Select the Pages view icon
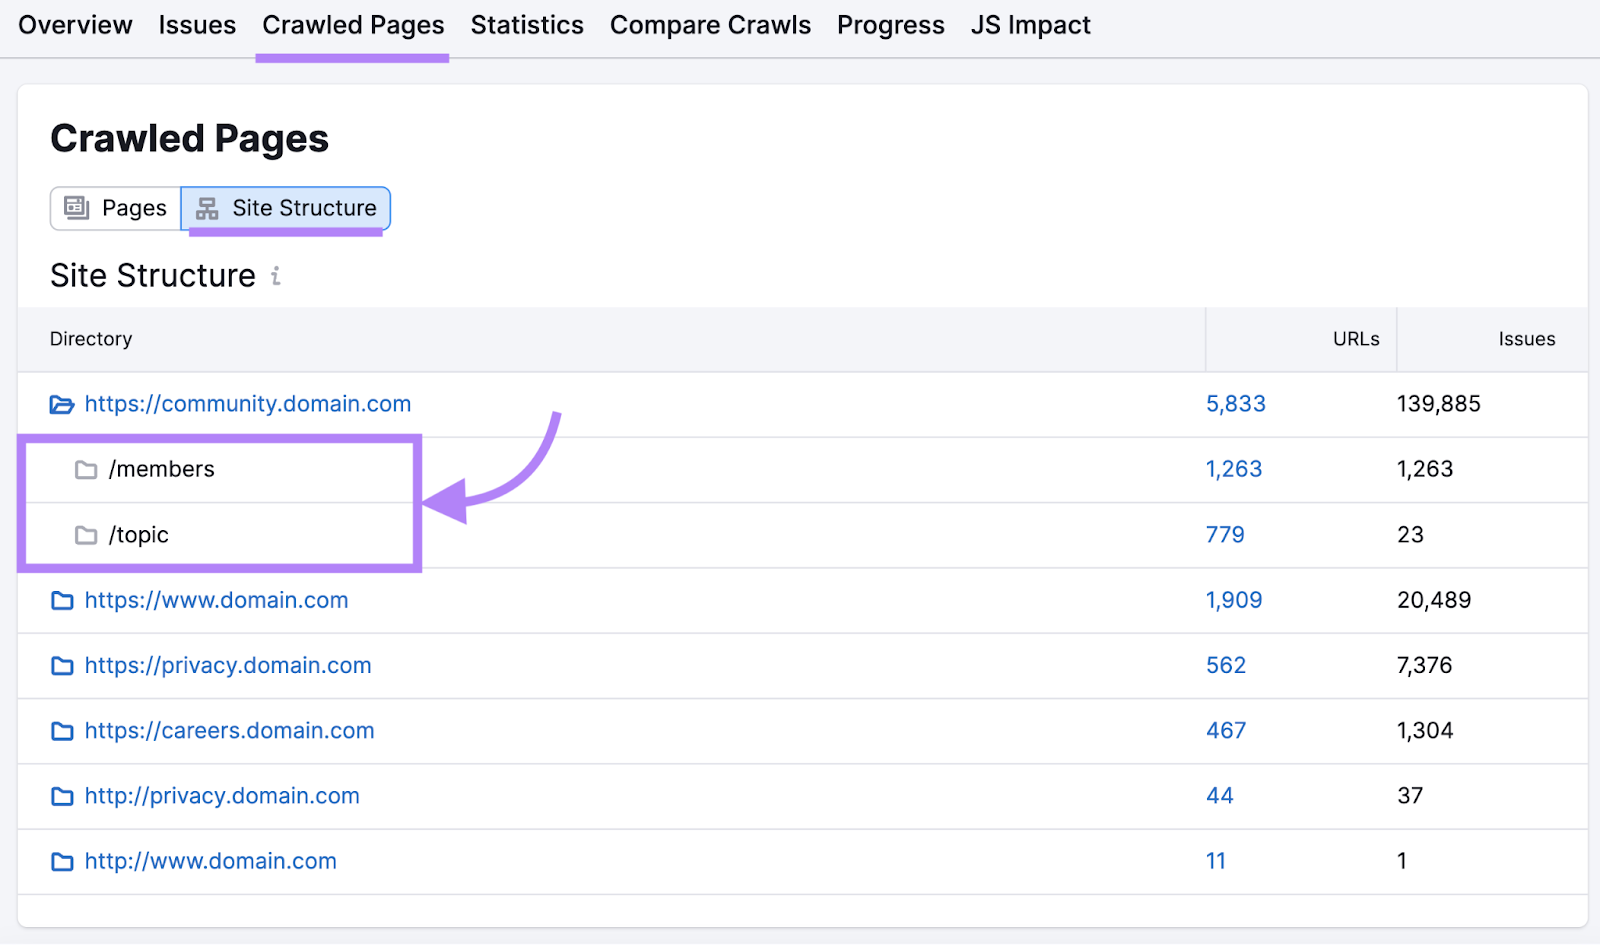 (74, 208)
